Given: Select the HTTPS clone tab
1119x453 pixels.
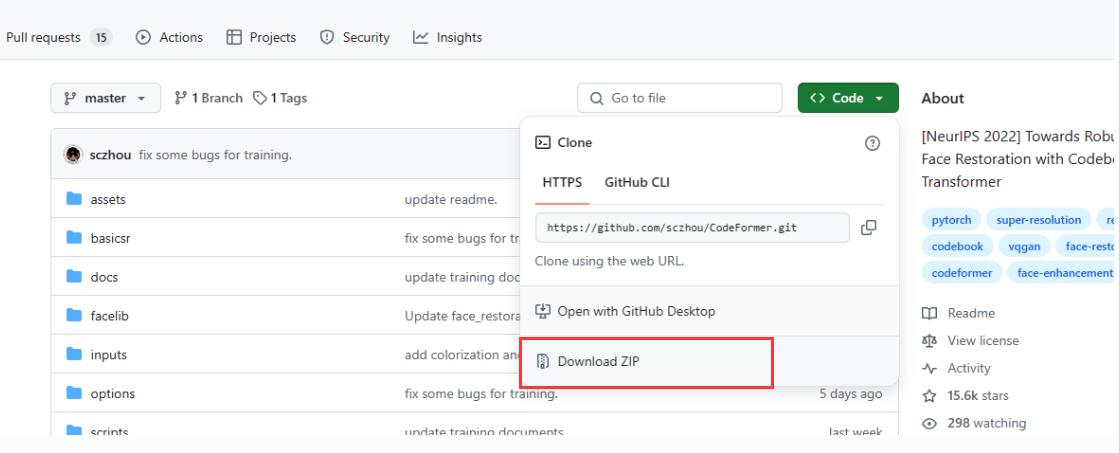Looking at the screenshot, I should [x=562, y=183].
